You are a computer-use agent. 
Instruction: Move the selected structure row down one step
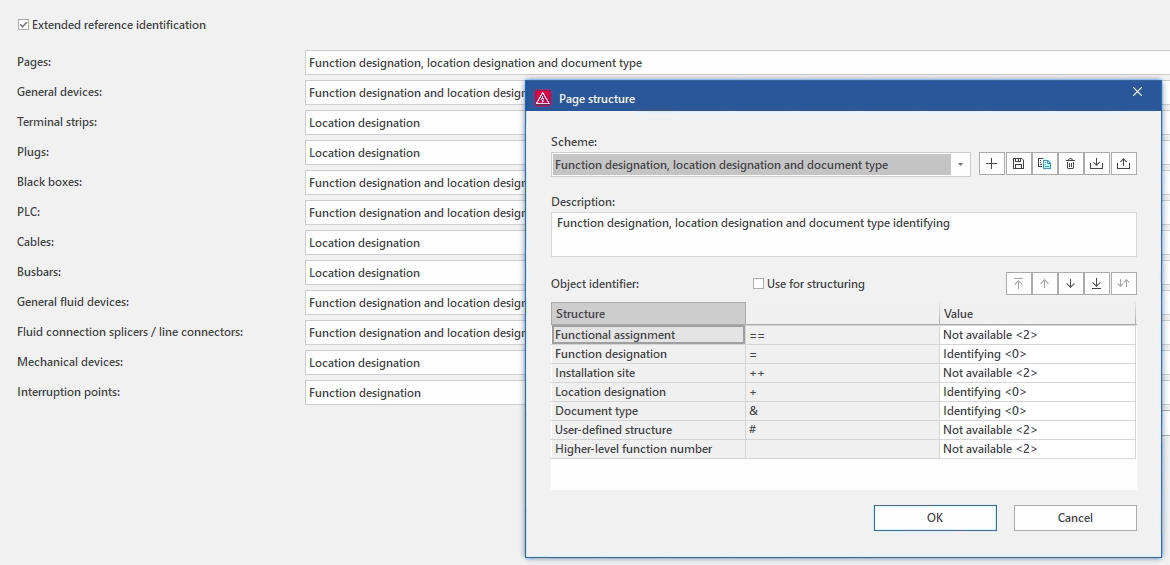1071,284
